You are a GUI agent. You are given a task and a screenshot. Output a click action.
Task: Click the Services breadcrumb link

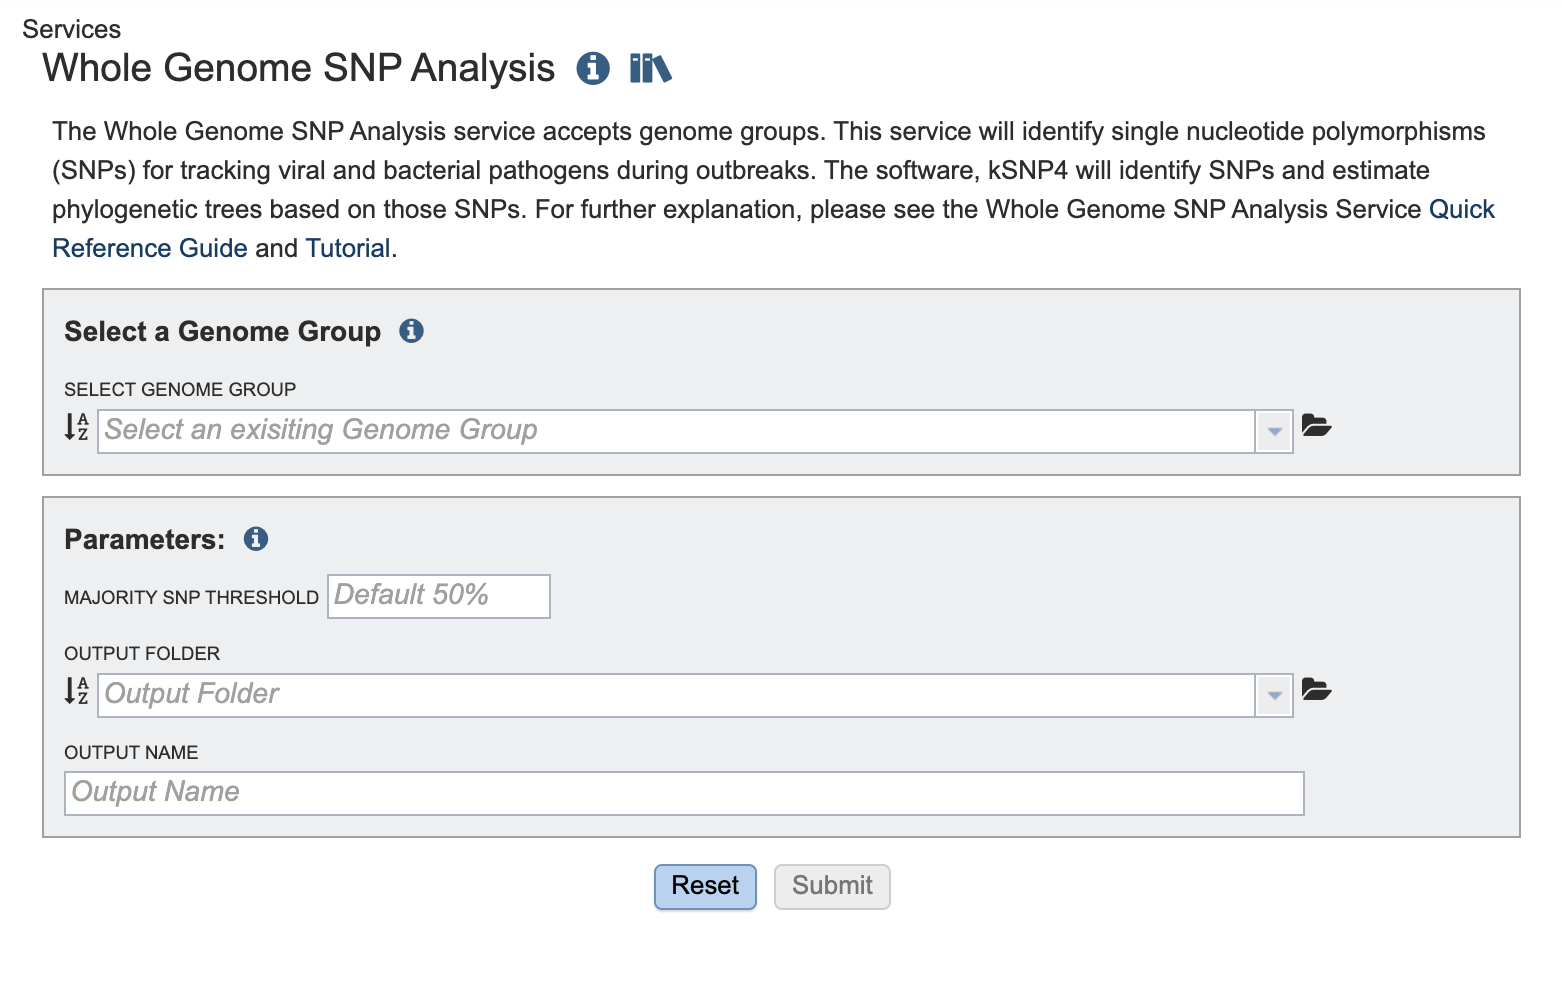coord(73,29)
